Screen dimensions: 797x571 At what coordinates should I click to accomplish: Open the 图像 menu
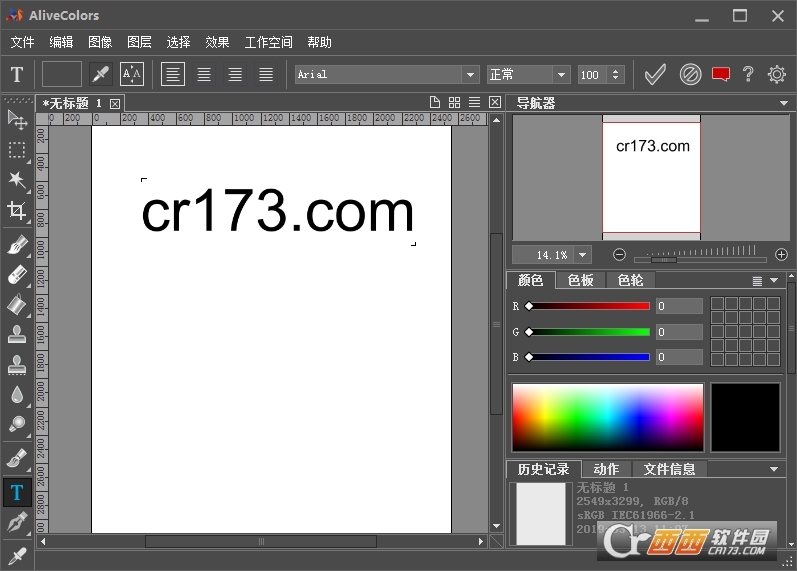click(100, 42)
